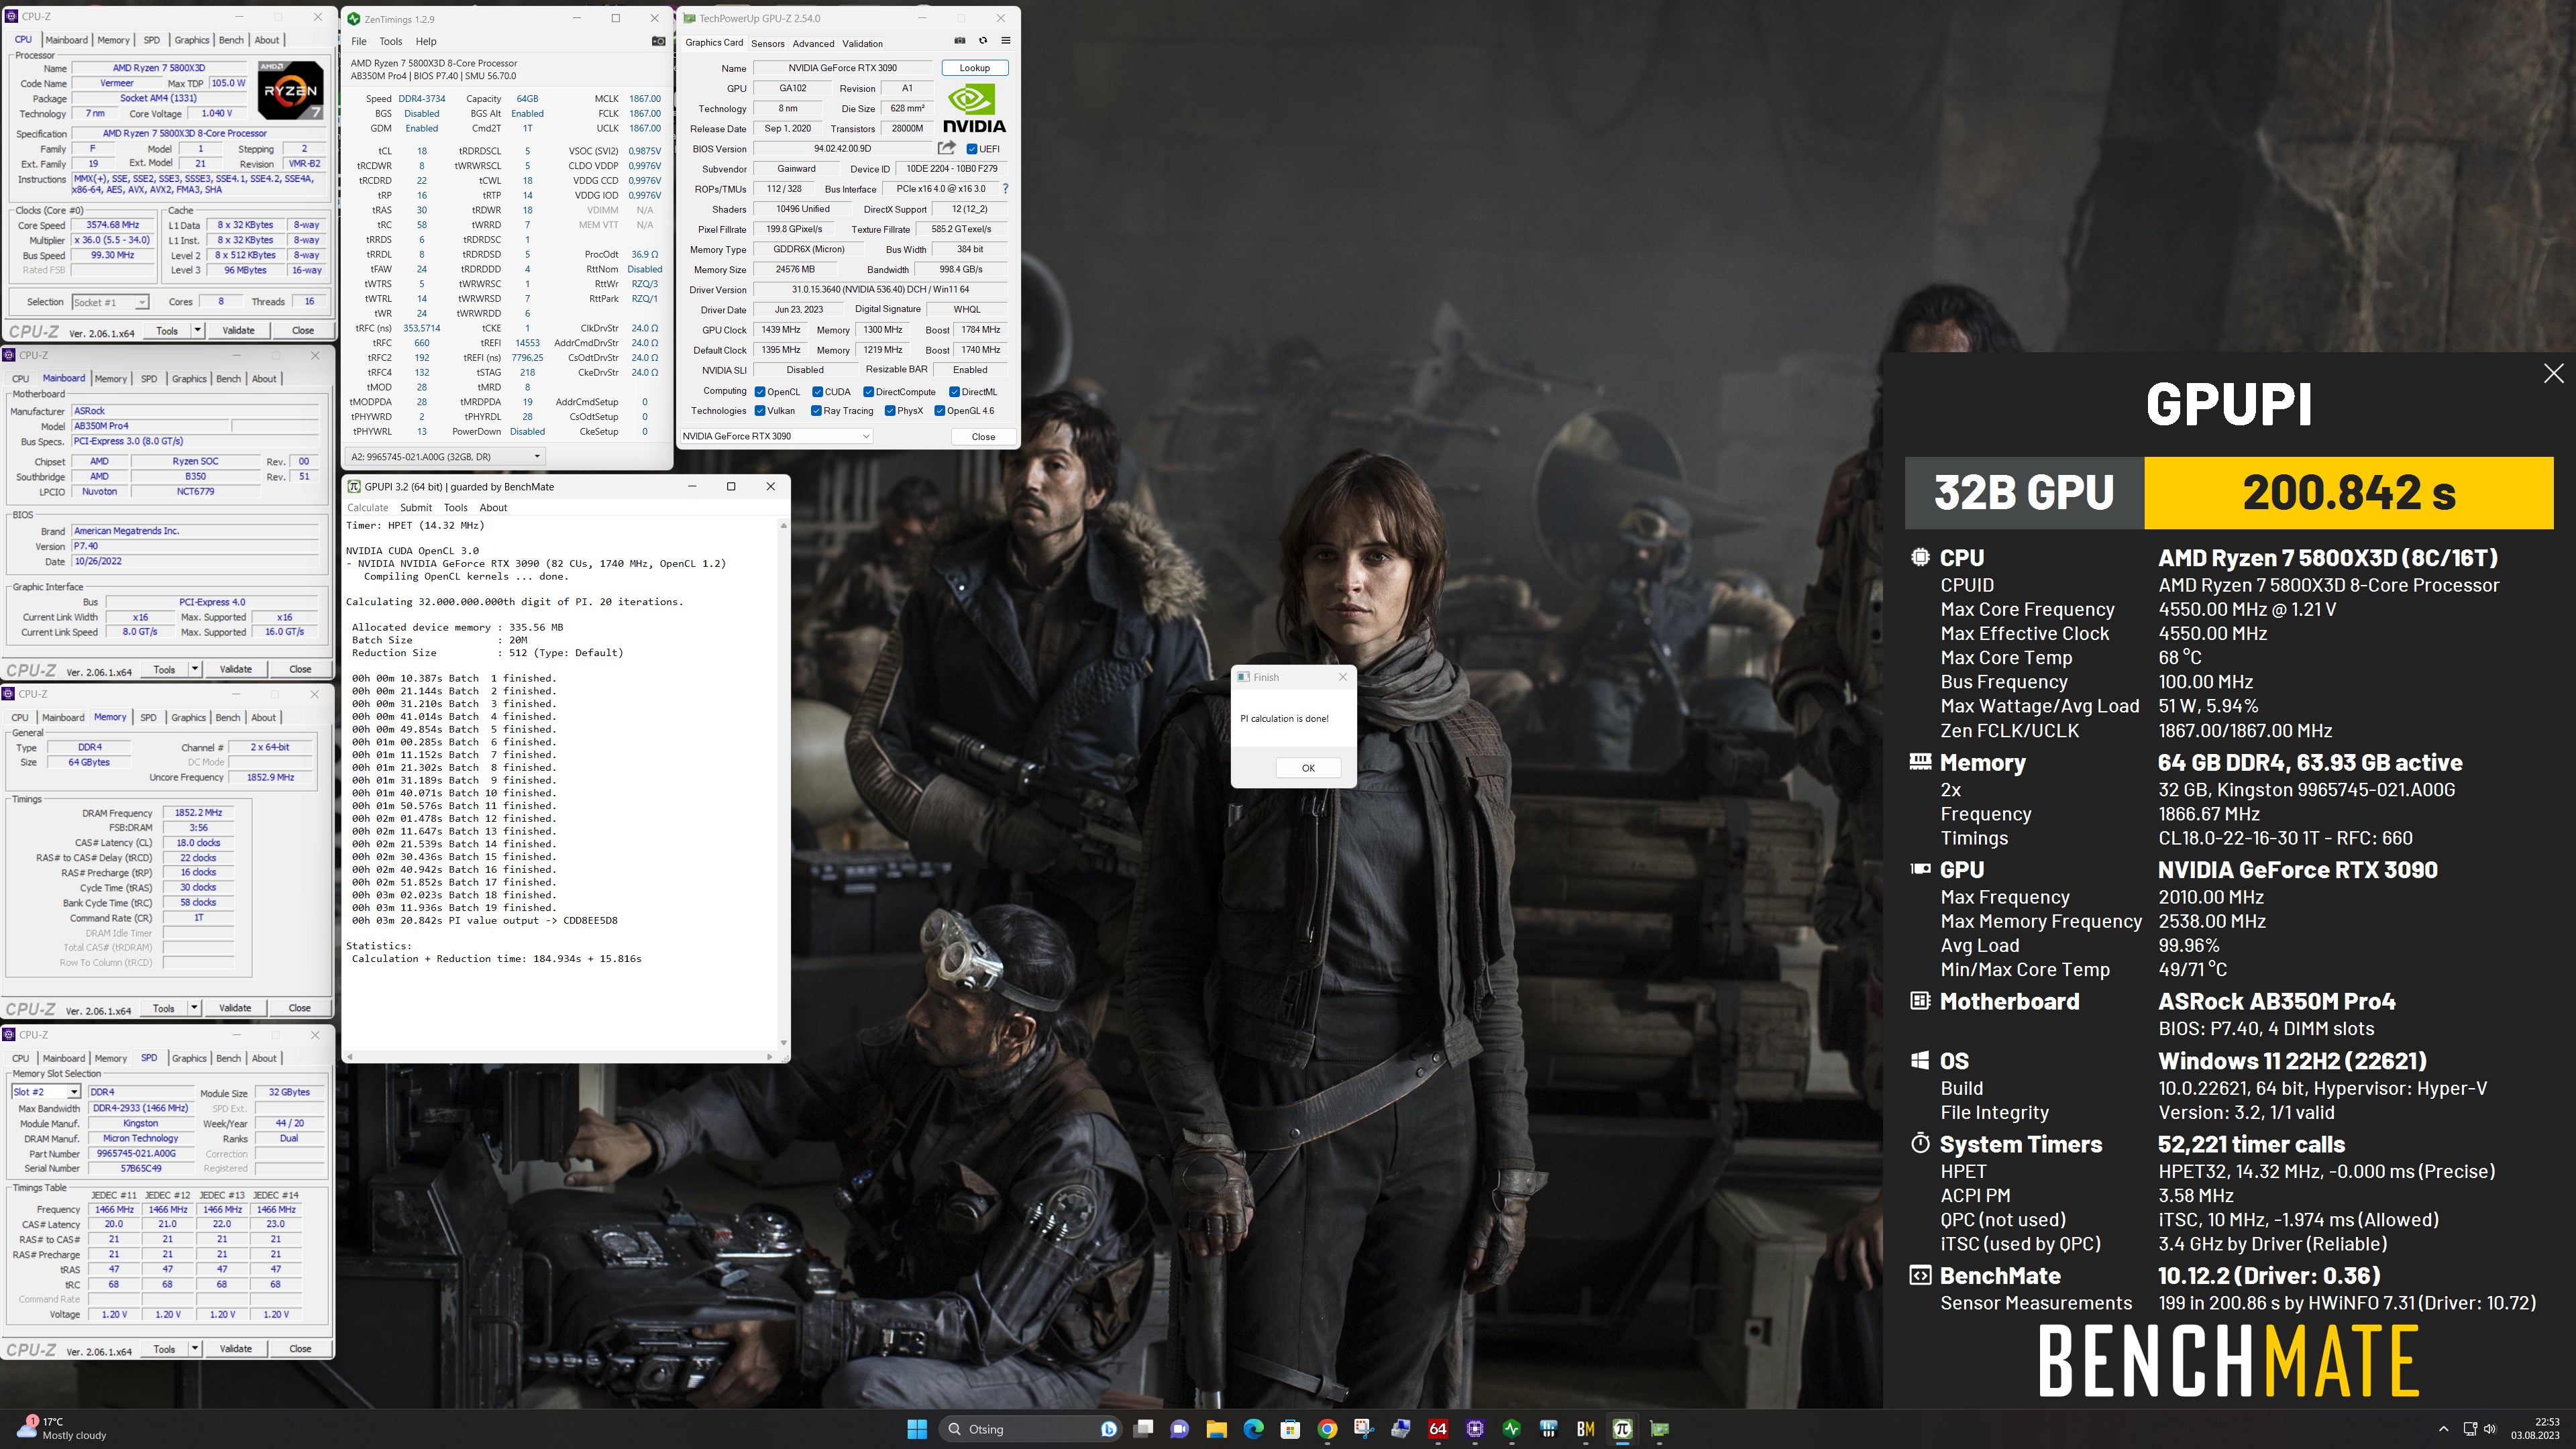
Task: Open Teams Chat from the taskbar
Action: tap(1179, 1428)
